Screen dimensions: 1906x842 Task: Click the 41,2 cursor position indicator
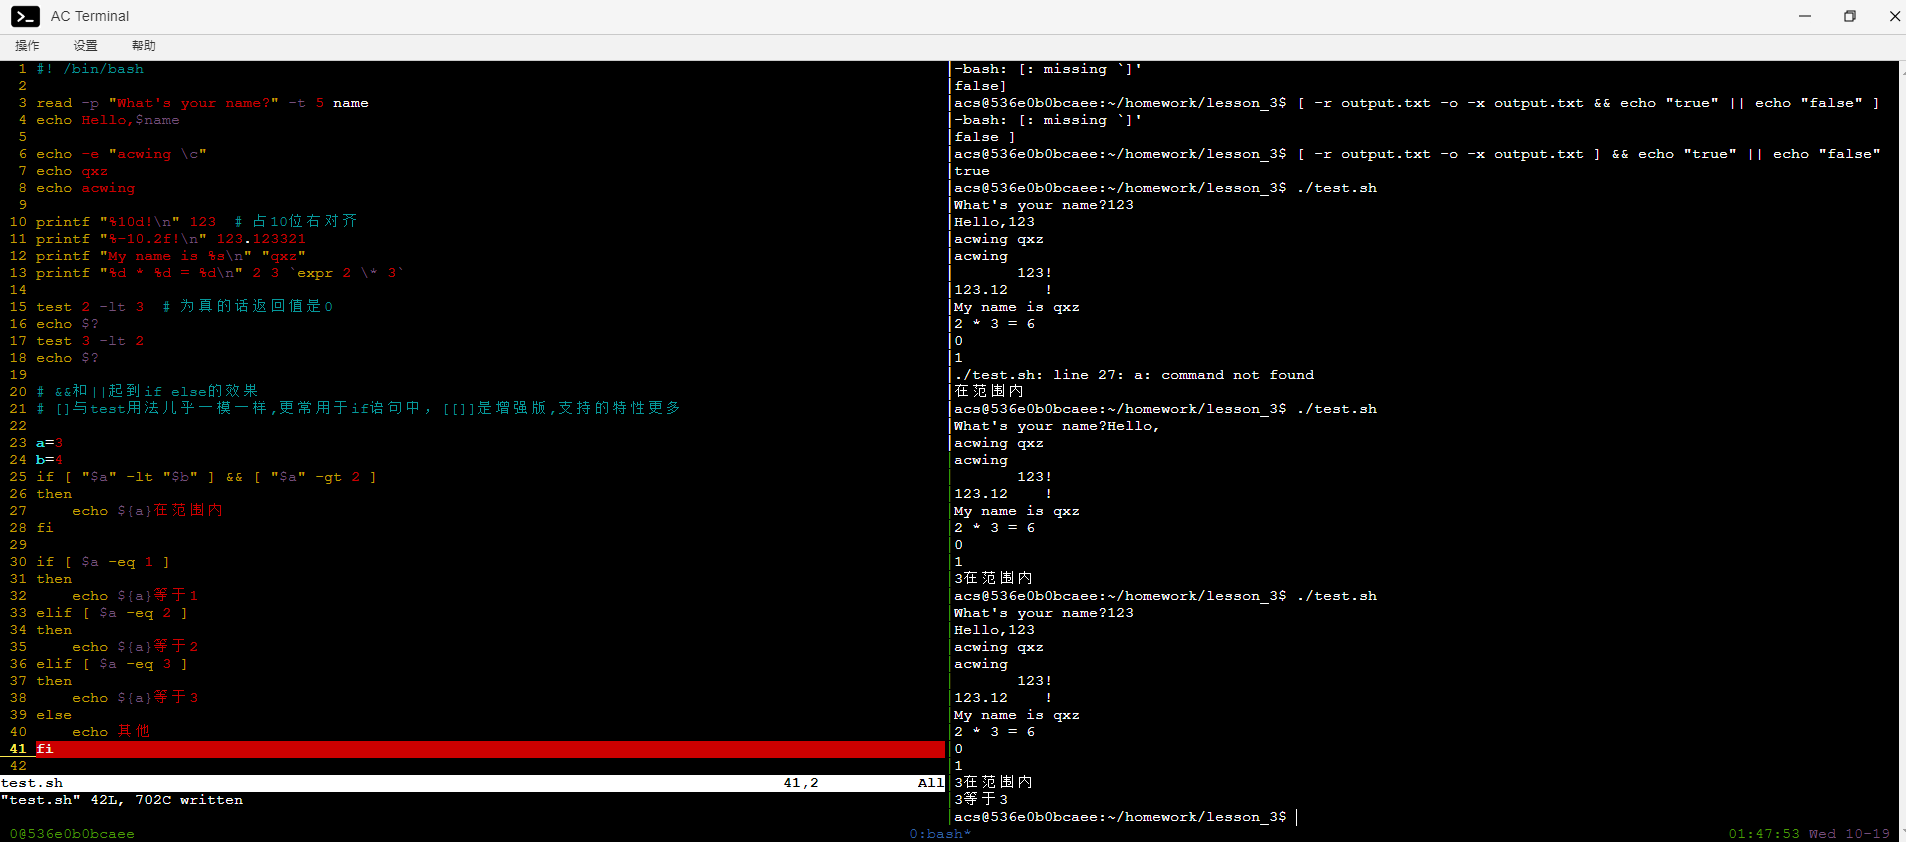click(x=800, y=783)
